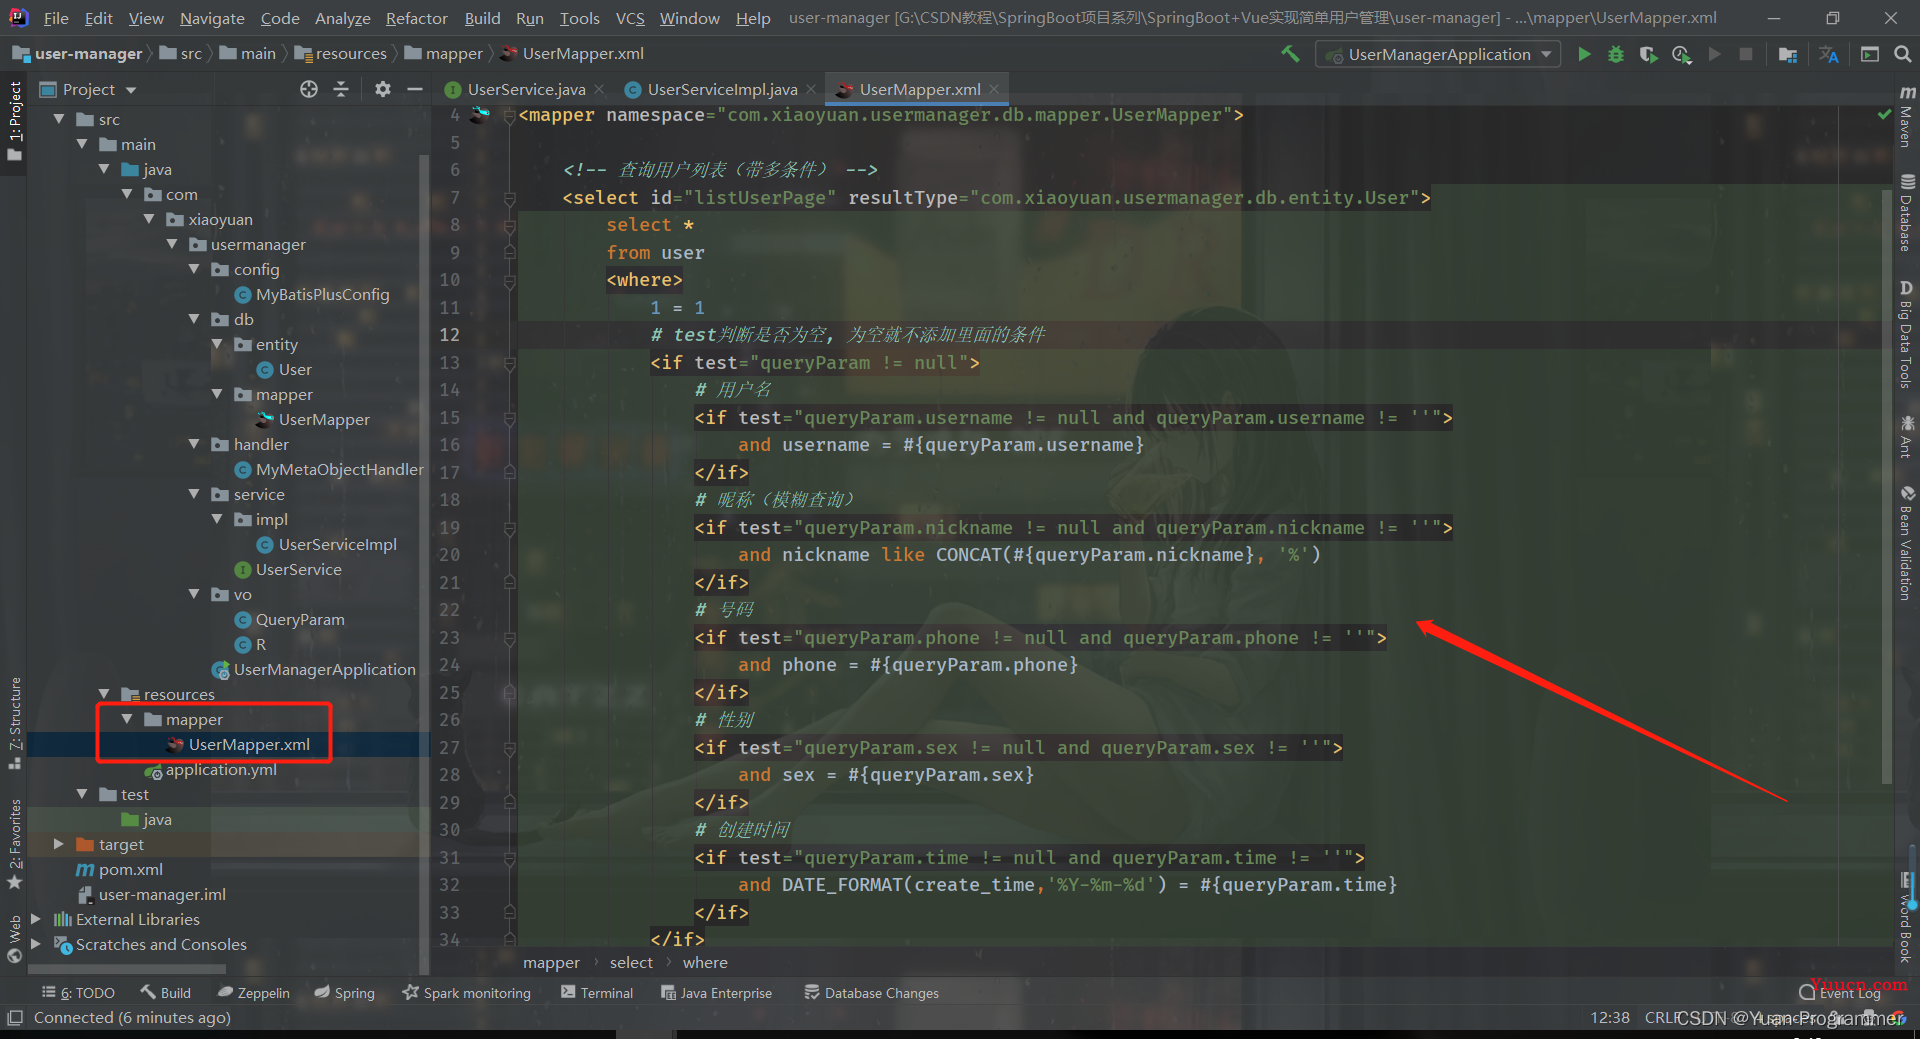Open the Terminal tool window
This screenshot has height=1039, width=1920.
tap(597, 993)
